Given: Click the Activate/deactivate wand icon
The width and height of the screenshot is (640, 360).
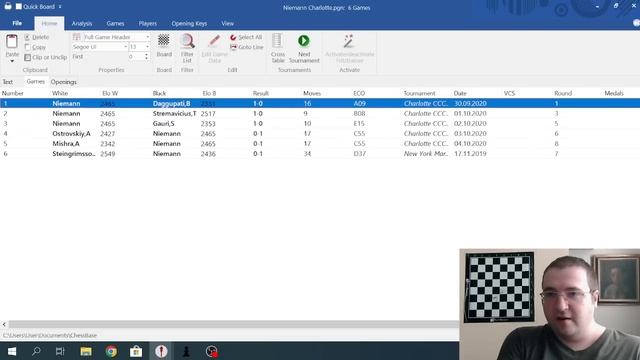Looking at the screenshot, I should click(349, 41).
